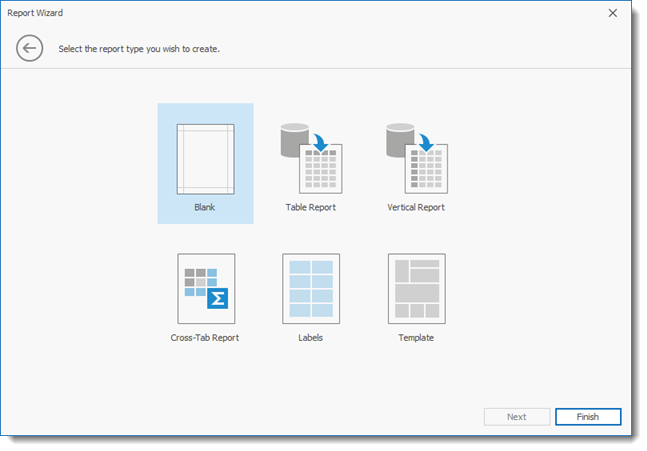647x451 pixels.
Task: Pick the Vertical Report icon
Action: [x=416, y=157]
